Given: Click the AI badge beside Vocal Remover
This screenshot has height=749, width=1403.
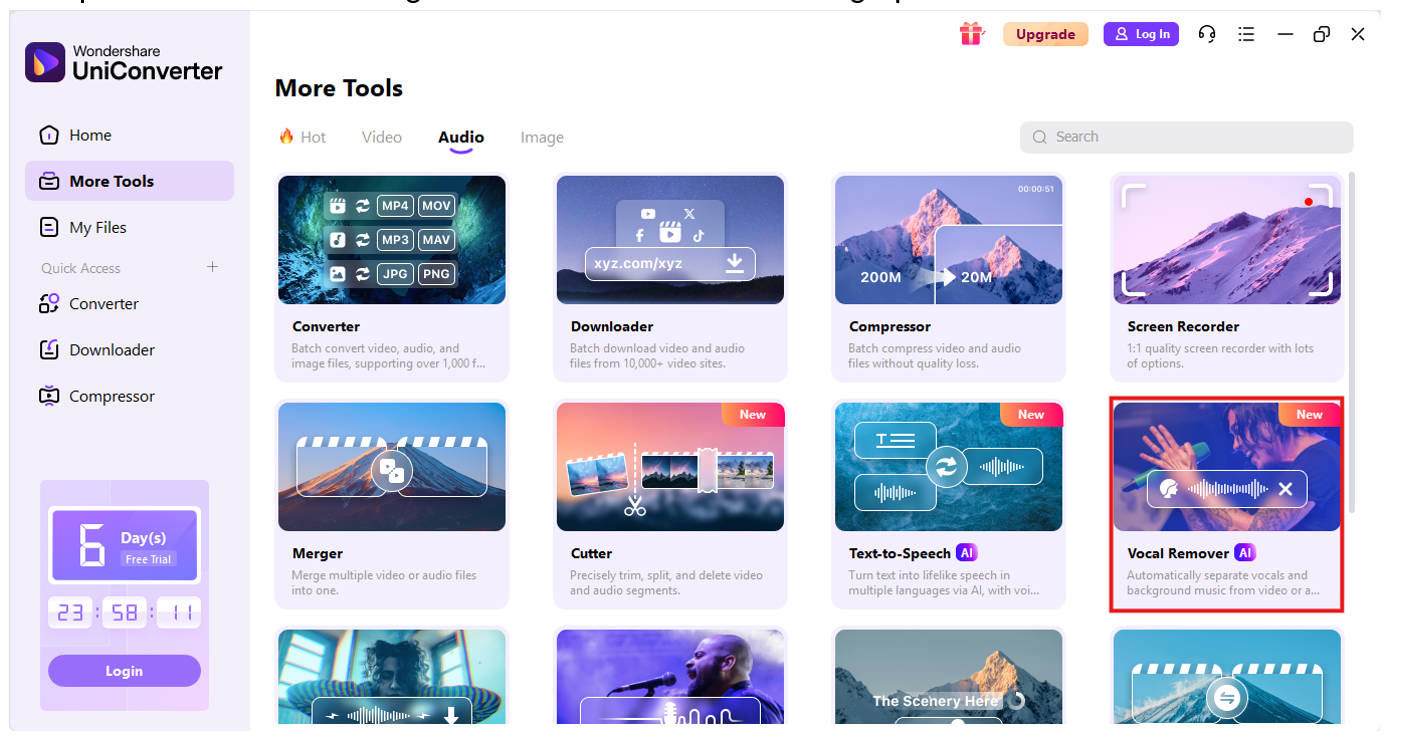Looking at the screenshot, I should coord(1244,552).
